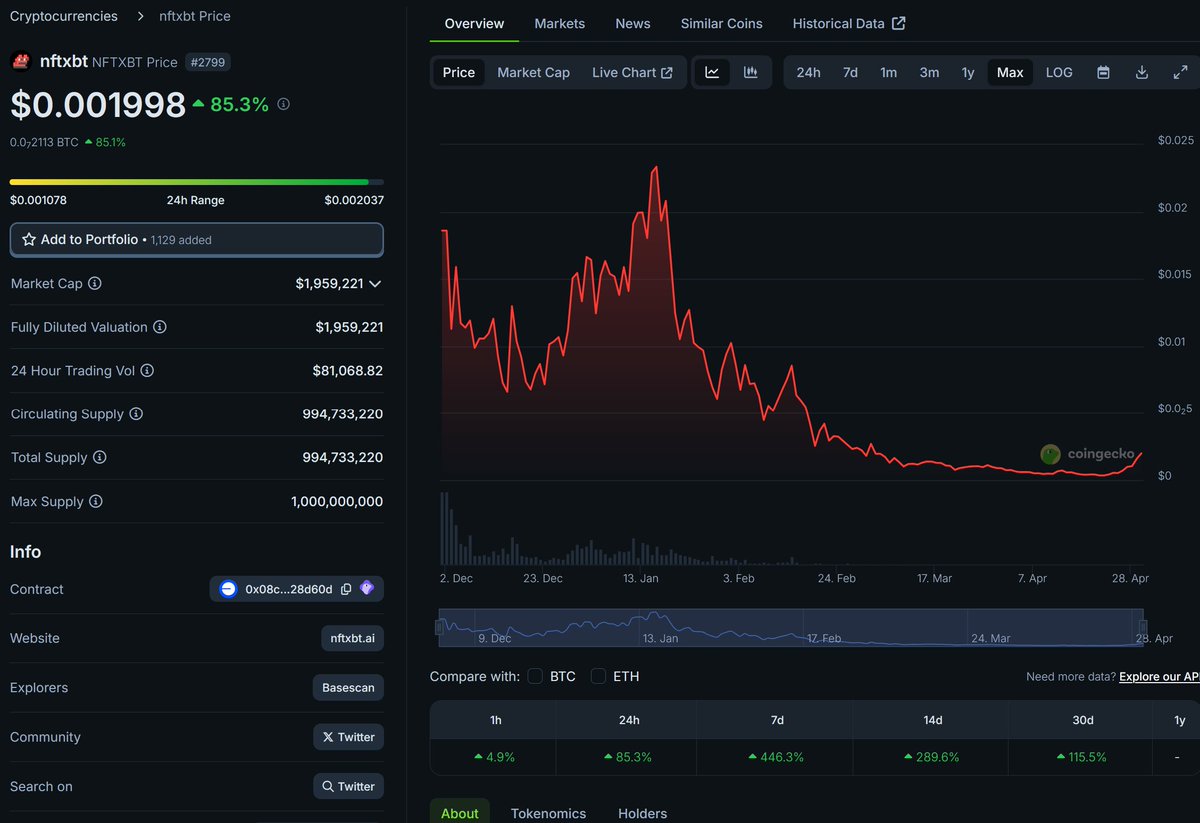This screenshot has height=823, width=1200.
Task: Click info icon next to Market Cap
Action: point(95,284)
